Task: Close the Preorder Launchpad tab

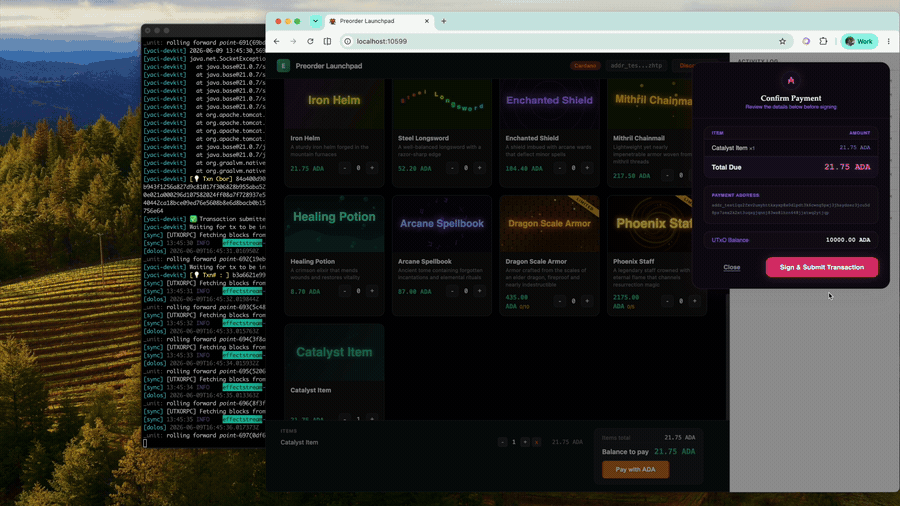Action: 426,21
